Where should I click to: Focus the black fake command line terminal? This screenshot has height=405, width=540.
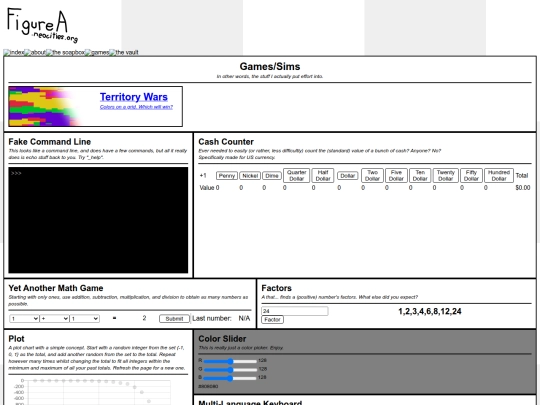[x=98, y=220]
